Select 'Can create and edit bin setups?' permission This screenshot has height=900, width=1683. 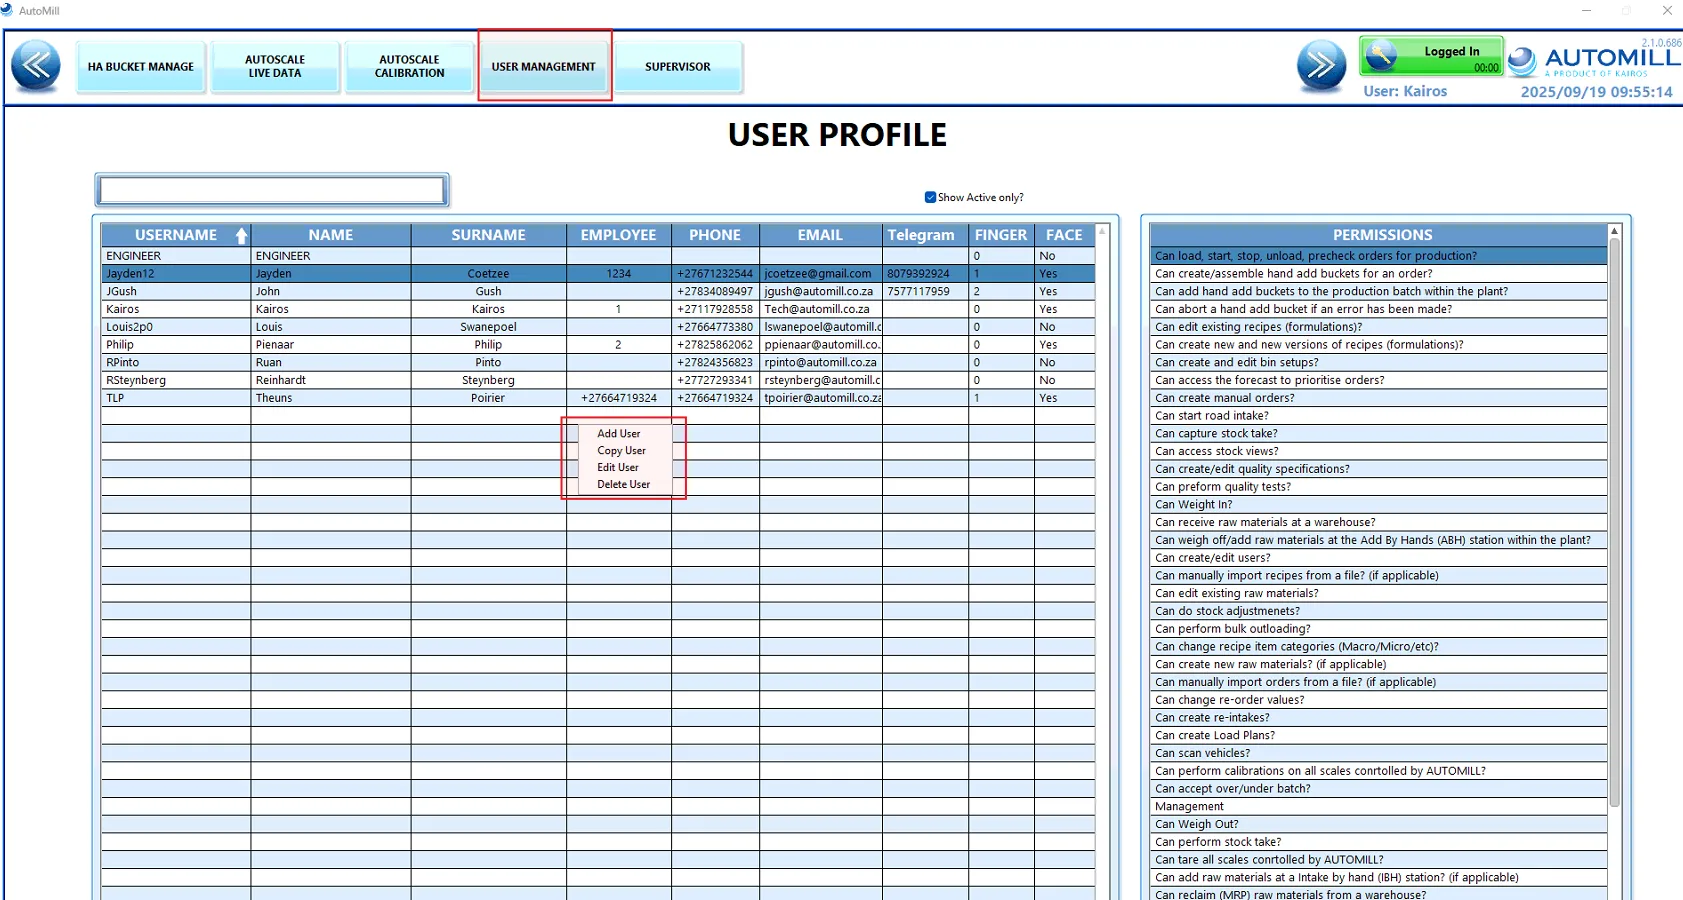(1379, 363)
